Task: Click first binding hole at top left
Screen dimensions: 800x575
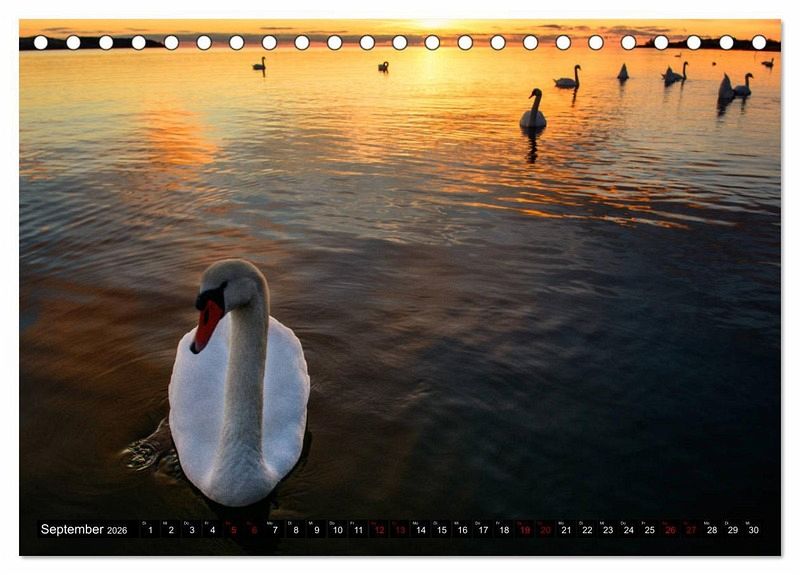Action: 41,42
